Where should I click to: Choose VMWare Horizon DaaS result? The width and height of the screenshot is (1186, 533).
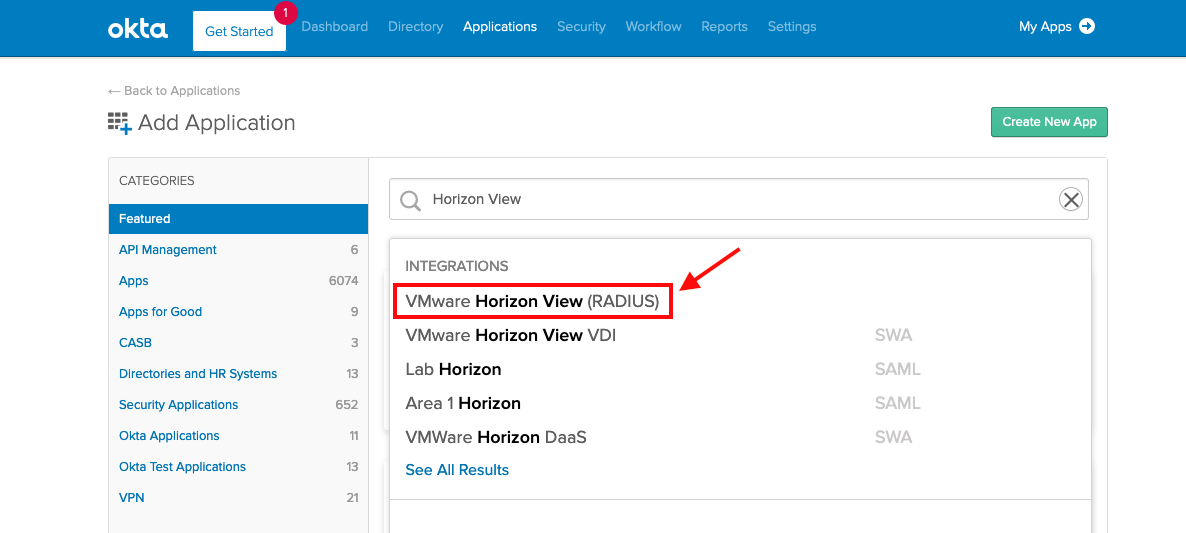pos(496,437)
